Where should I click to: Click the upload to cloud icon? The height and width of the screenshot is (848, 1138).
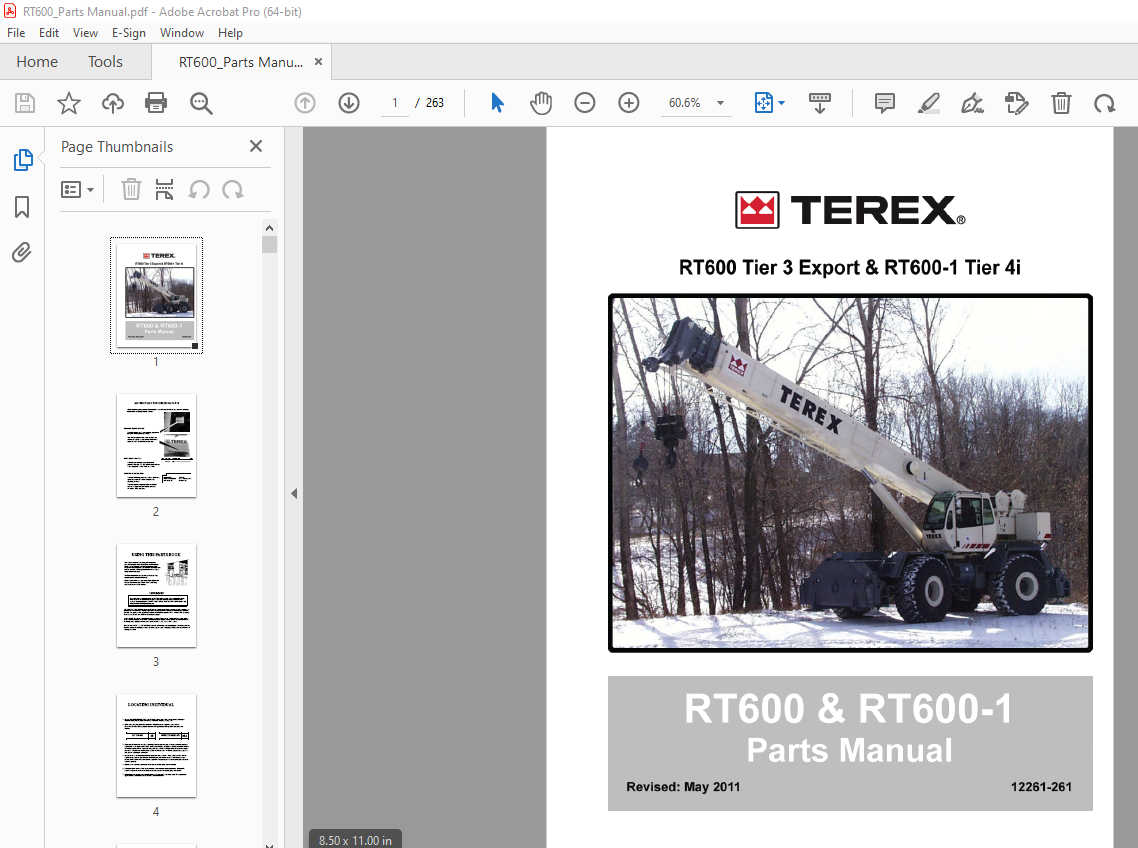[112, 103]
